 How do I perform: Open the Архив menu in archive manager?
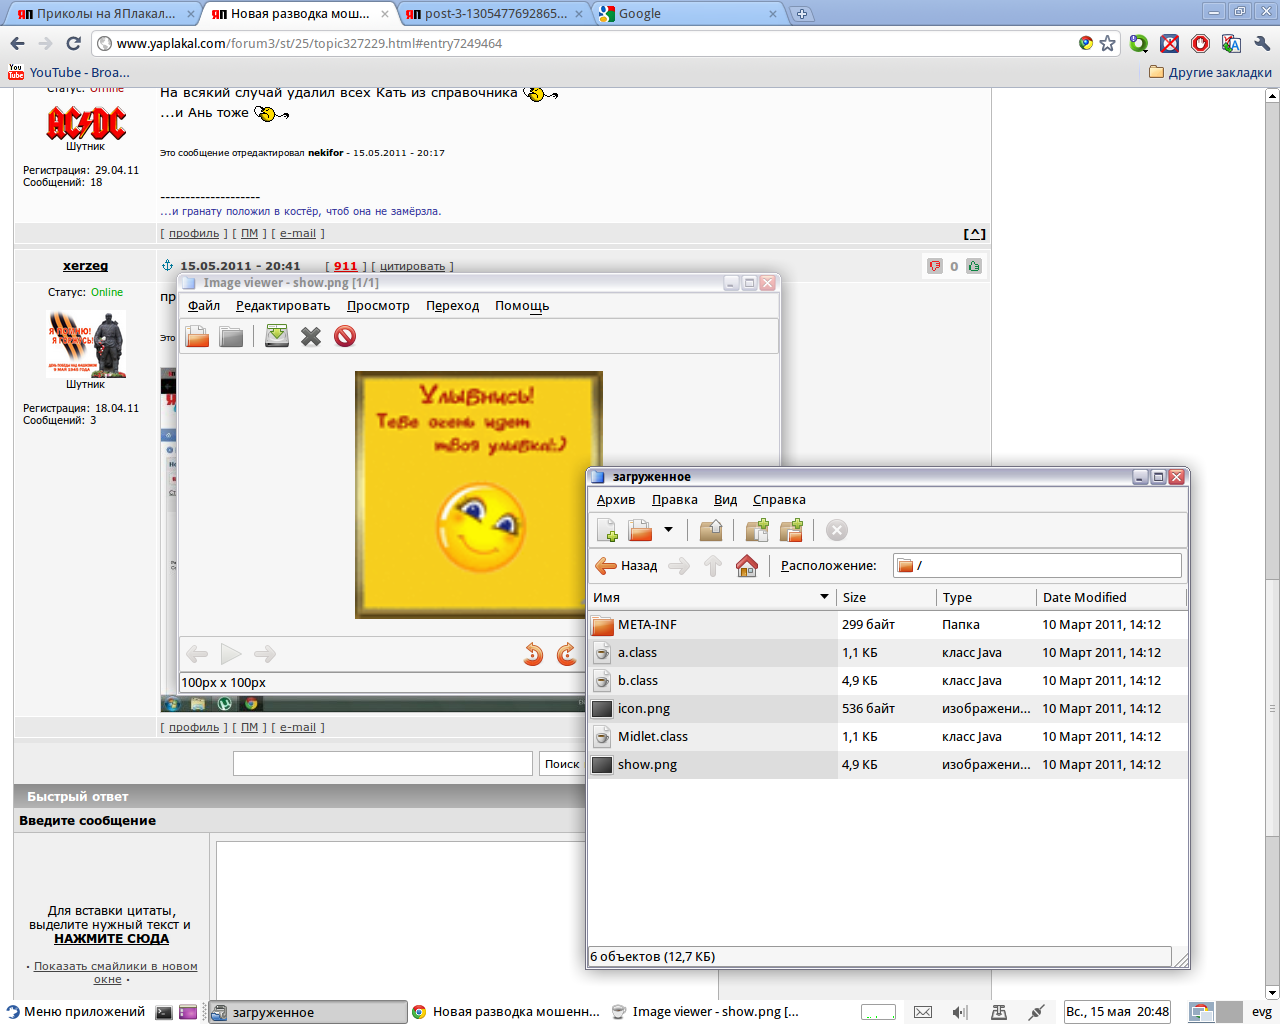(616, 500)
